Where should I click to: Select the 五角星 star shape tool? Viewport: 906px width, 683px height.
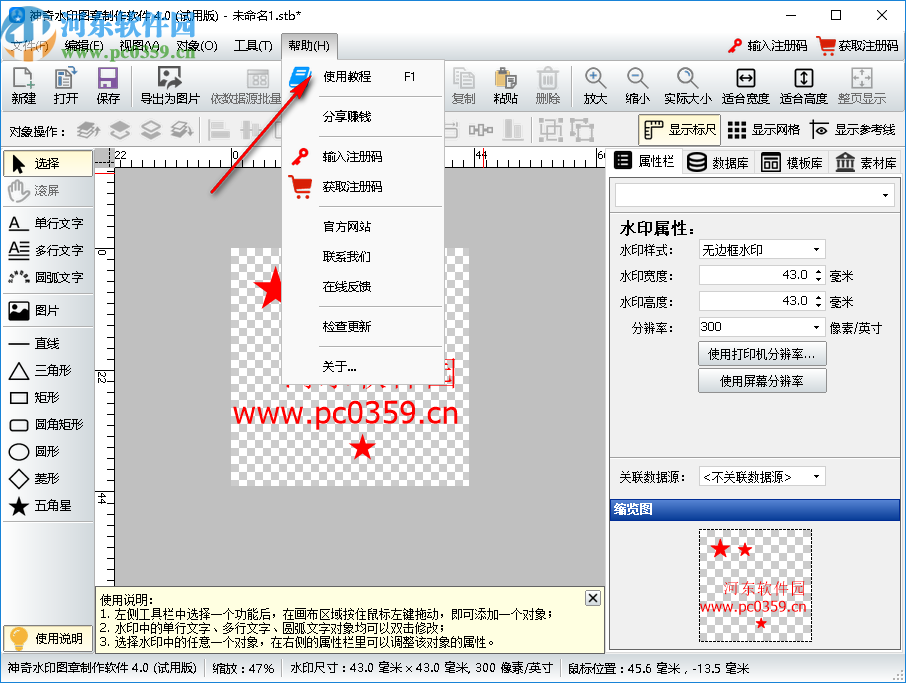(47, 505)
